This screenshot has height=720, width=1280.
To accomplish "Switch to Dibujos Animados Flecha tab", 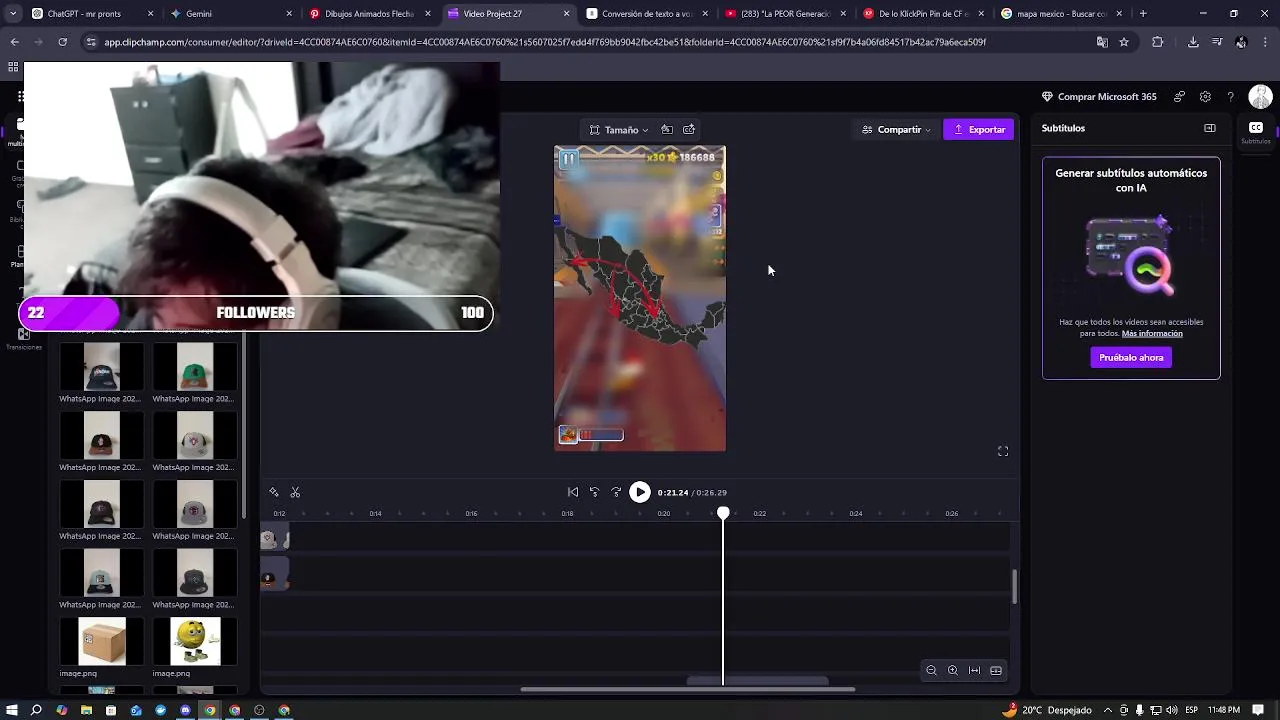I will pyautogui.click(x=368, y=14).
